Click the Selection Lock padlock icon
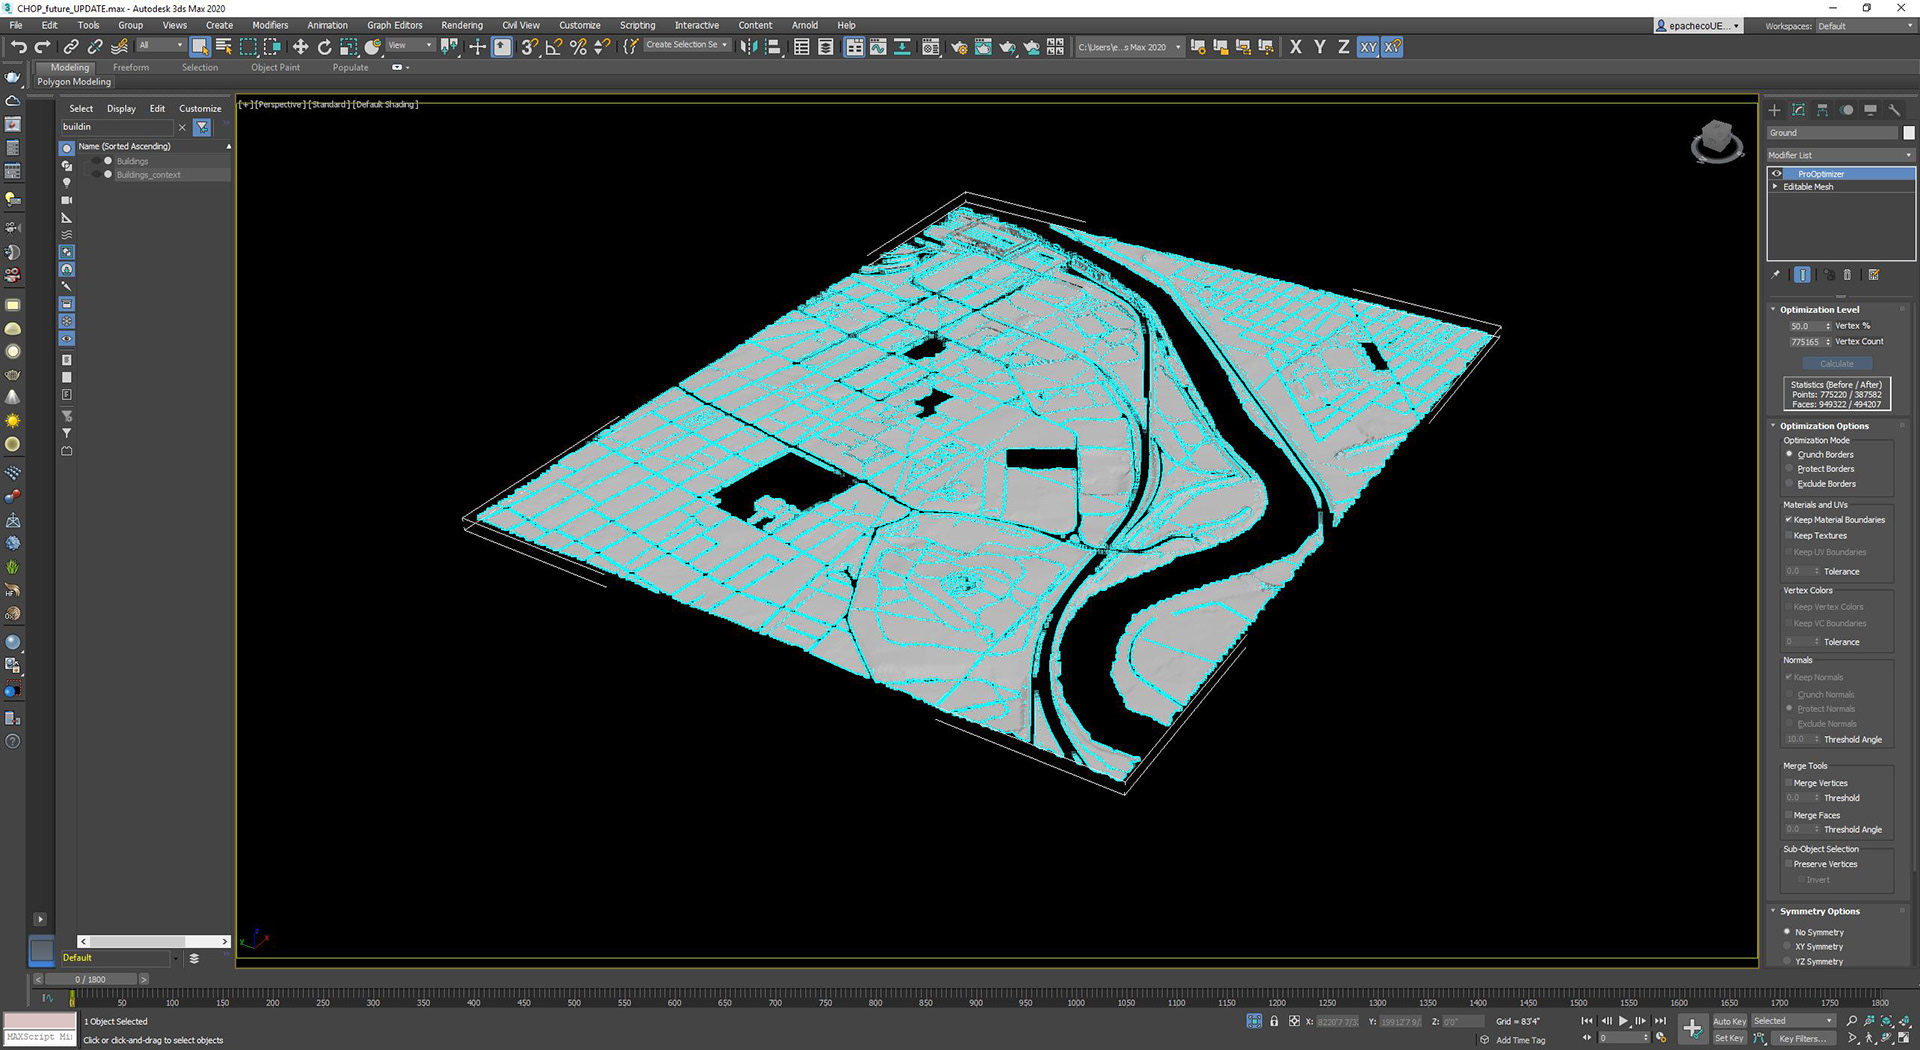 pos(1274,1021)
